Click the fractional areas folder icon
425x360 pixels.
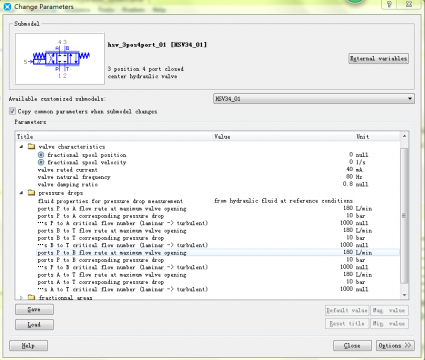point(31,297)
